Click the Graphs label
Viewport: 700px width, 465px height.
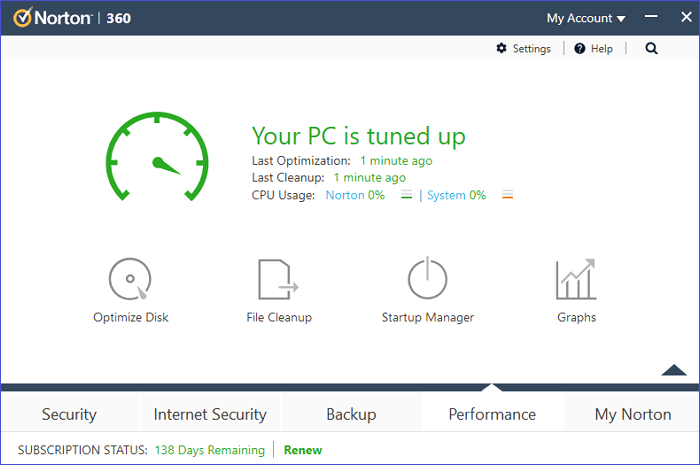[576, 317]
